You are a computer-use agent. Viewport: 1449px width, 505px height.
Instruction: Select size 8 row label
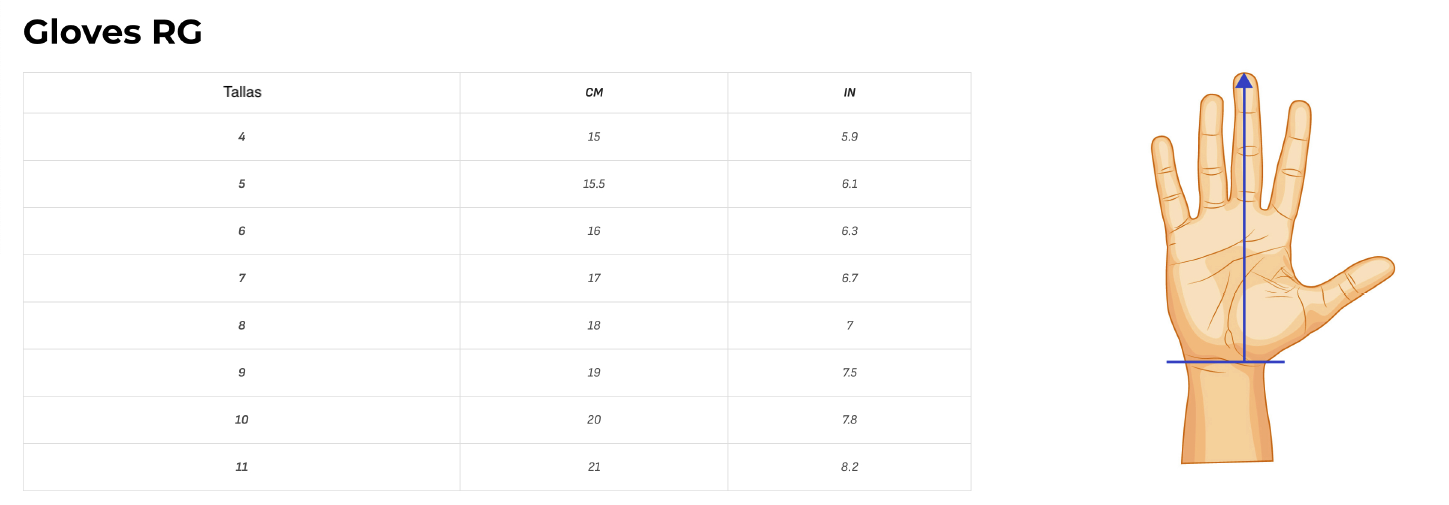point(242,325)
